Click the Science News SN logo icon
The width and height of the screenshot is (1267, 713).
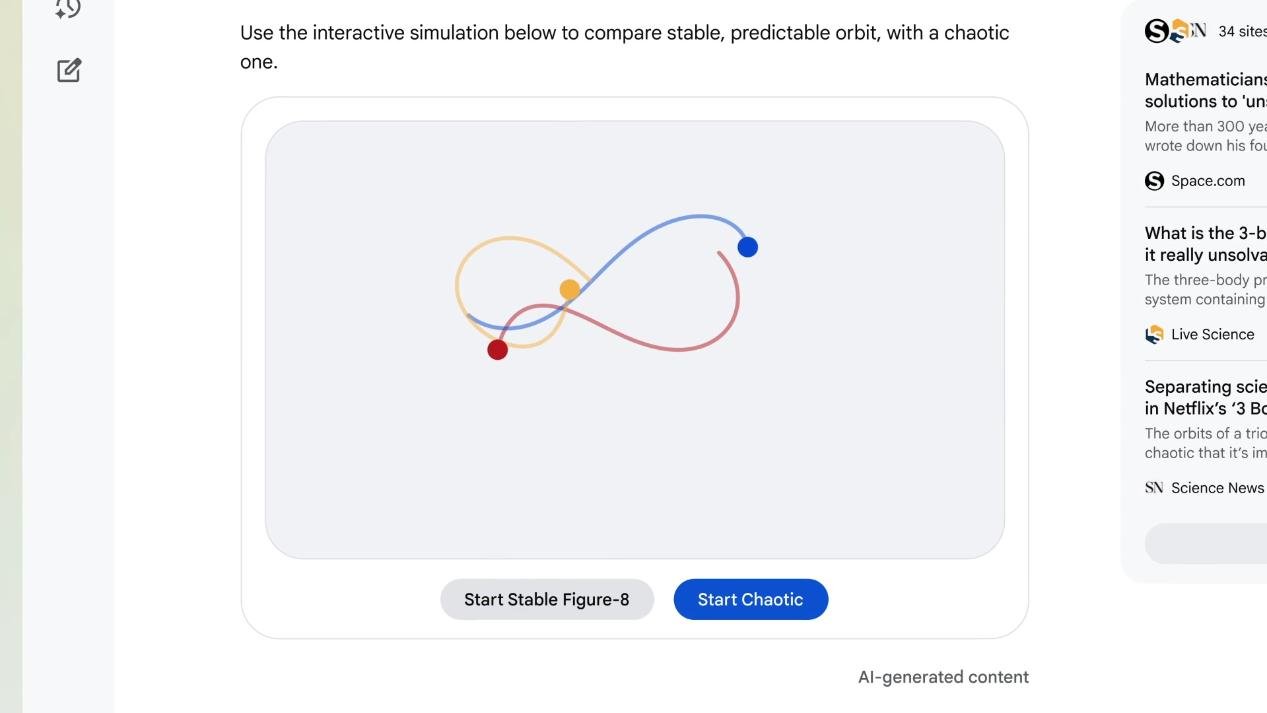tap(1154, 488)
